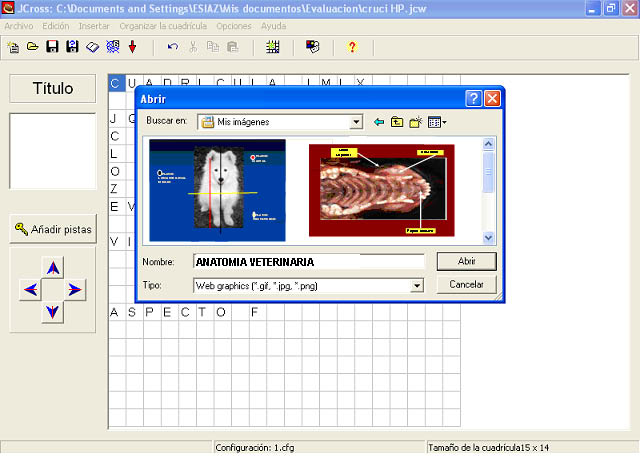Open the output configuration palette icon

[x=313, y=47]
